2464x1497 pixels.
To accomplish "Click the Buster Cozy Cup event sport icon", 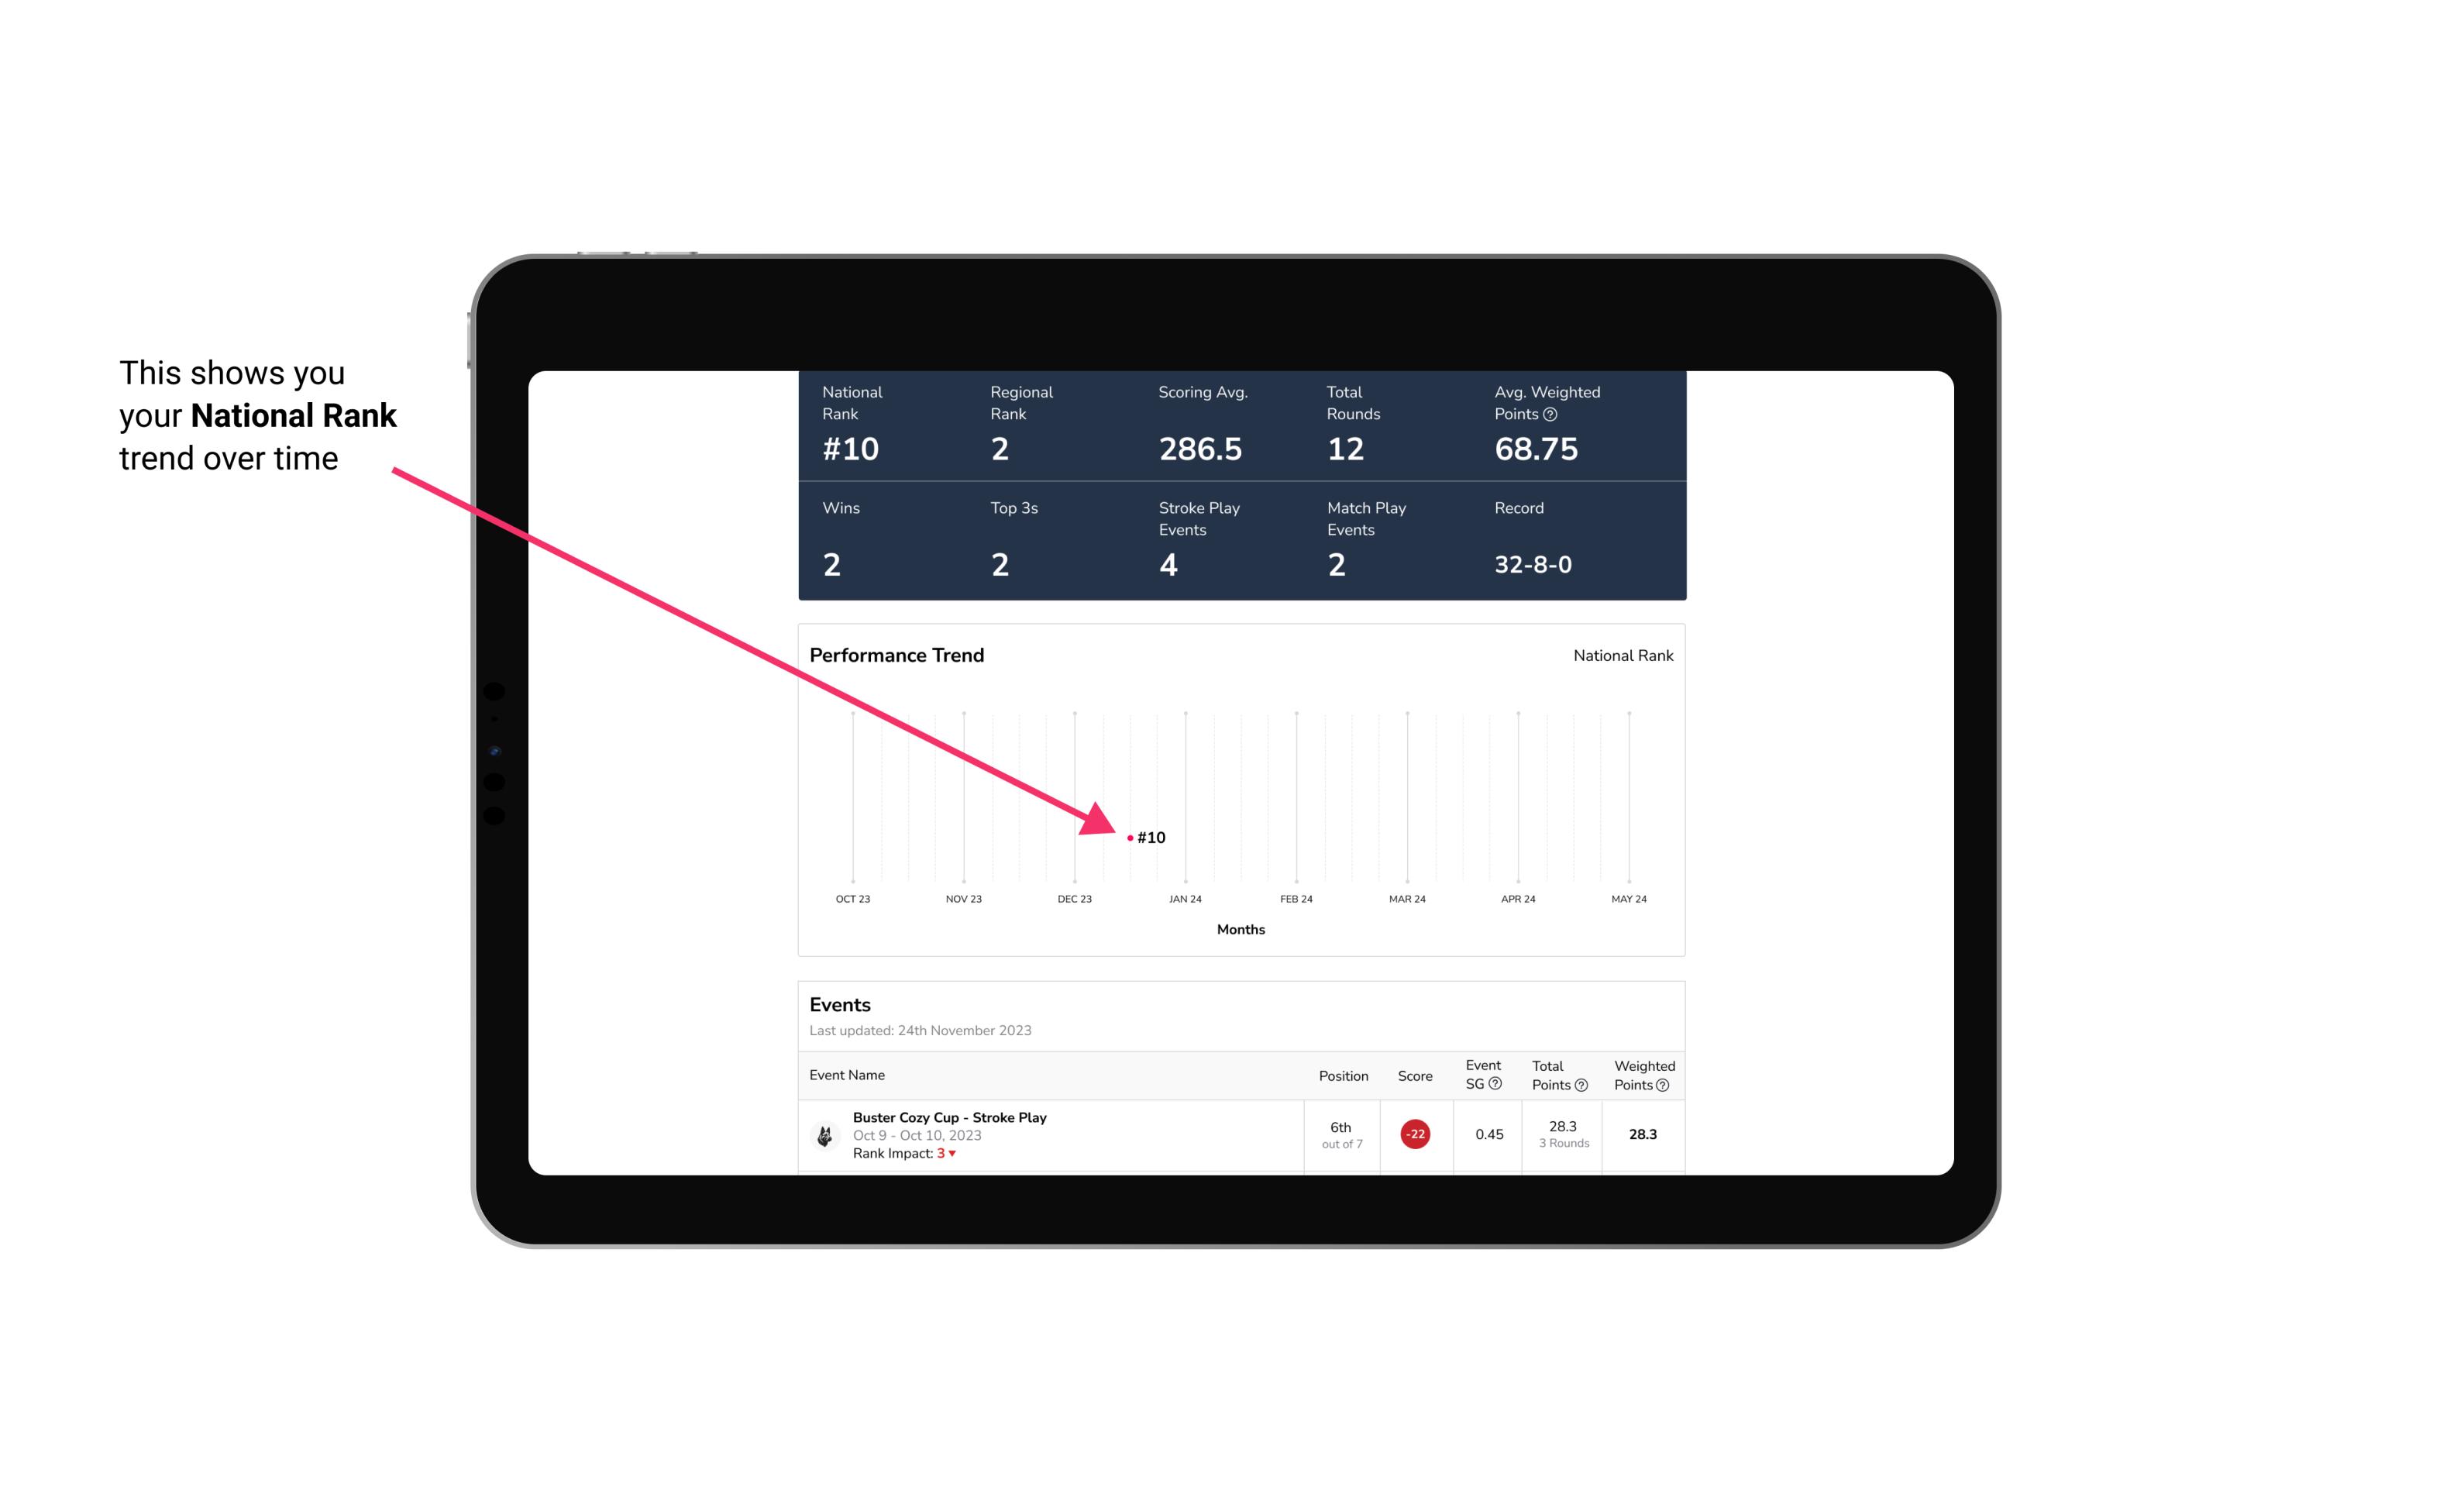I will (x=825, y=1133).
